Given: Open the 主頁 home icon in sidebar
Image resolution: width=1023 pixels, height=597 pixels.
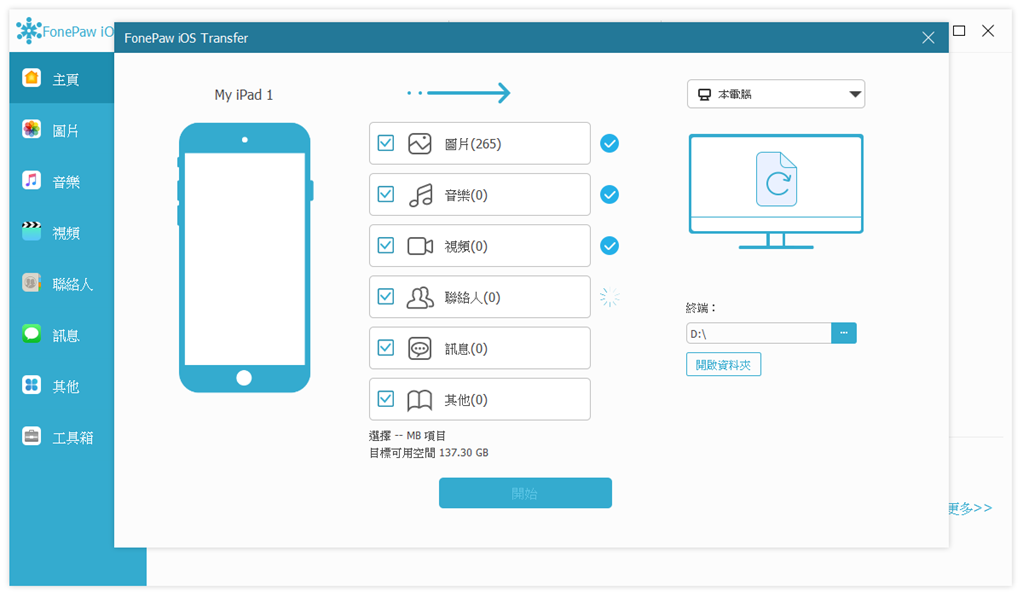Looking at the screenshot, I should pyautogui.click(x=31, y=78).
